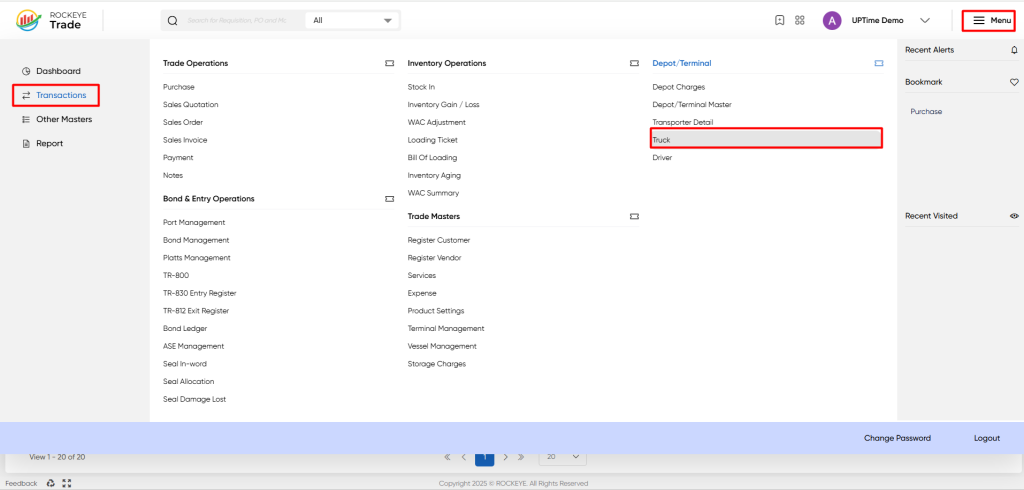The width and height of the screenshot is (1024, 490).
Task: Click the search magnifier icon
Action: coord(172,20)
